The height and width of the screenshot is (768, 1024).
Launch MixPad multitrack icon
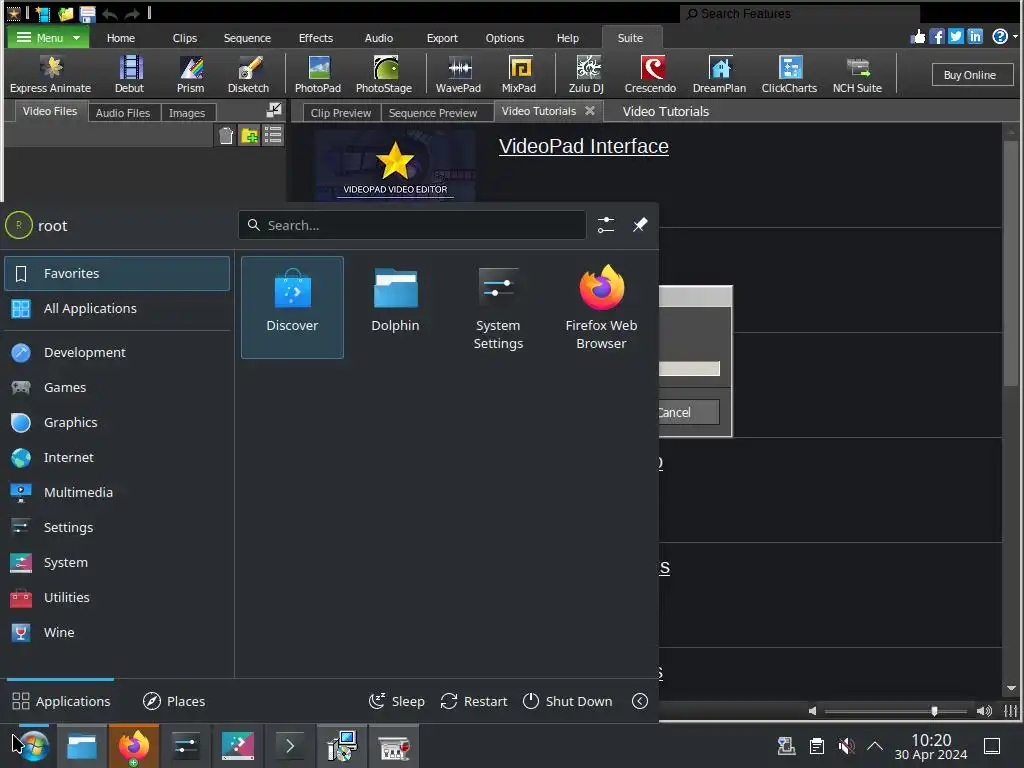[519, 74]
